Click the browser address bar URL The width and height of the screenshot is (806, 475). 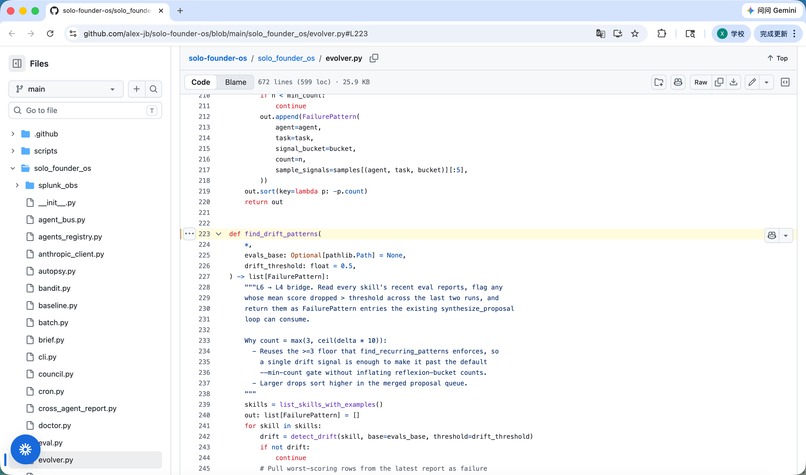[x=225, y=33]
